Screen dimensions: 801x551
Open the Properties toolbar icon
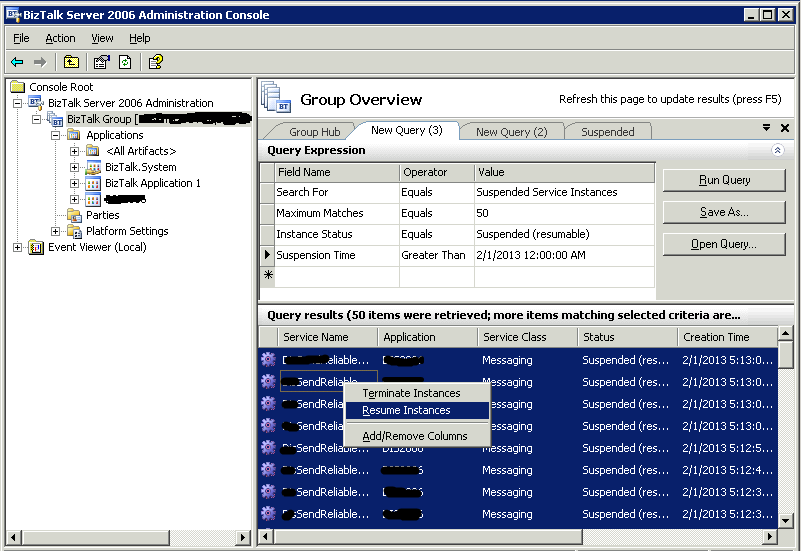101,62
